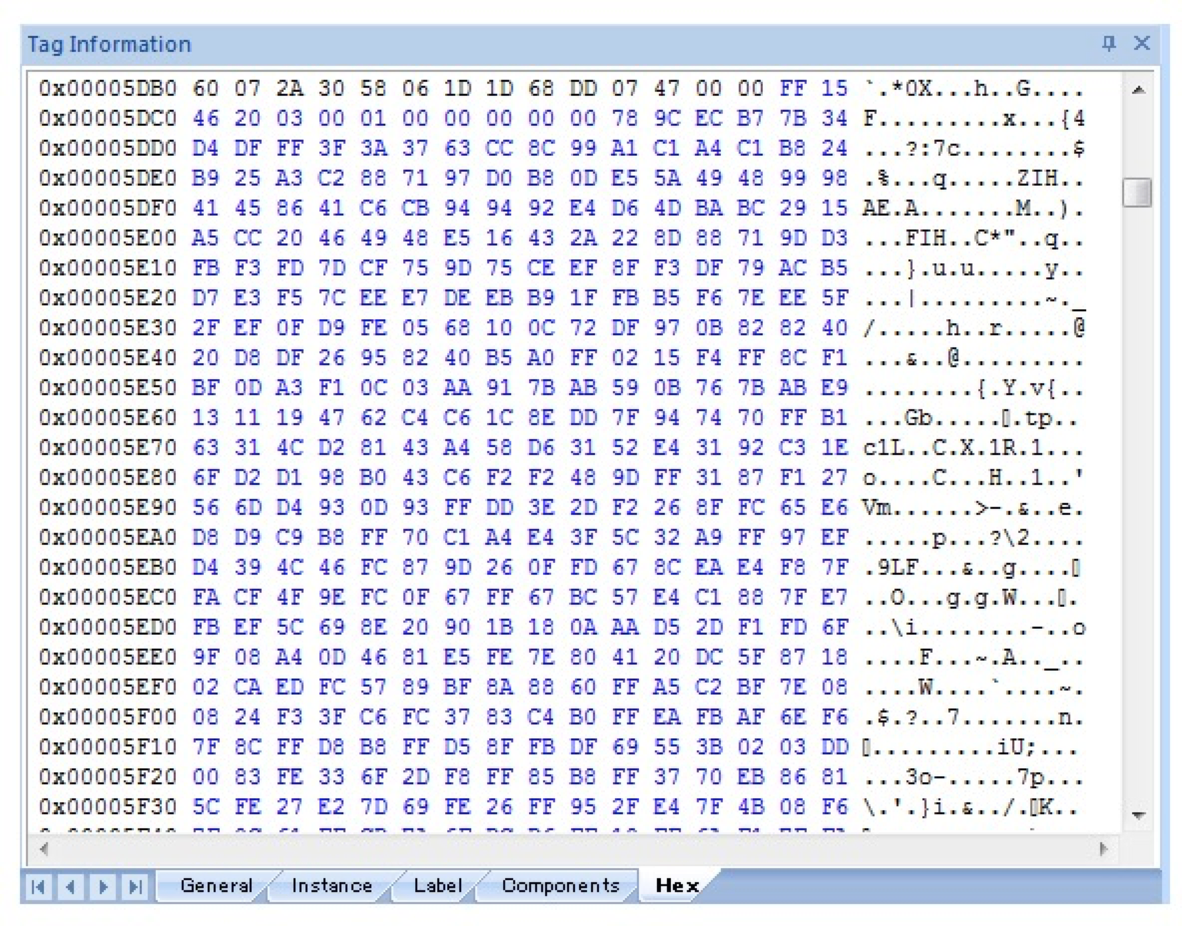Select address 0x00005EA0

click(x=108, y=538)
